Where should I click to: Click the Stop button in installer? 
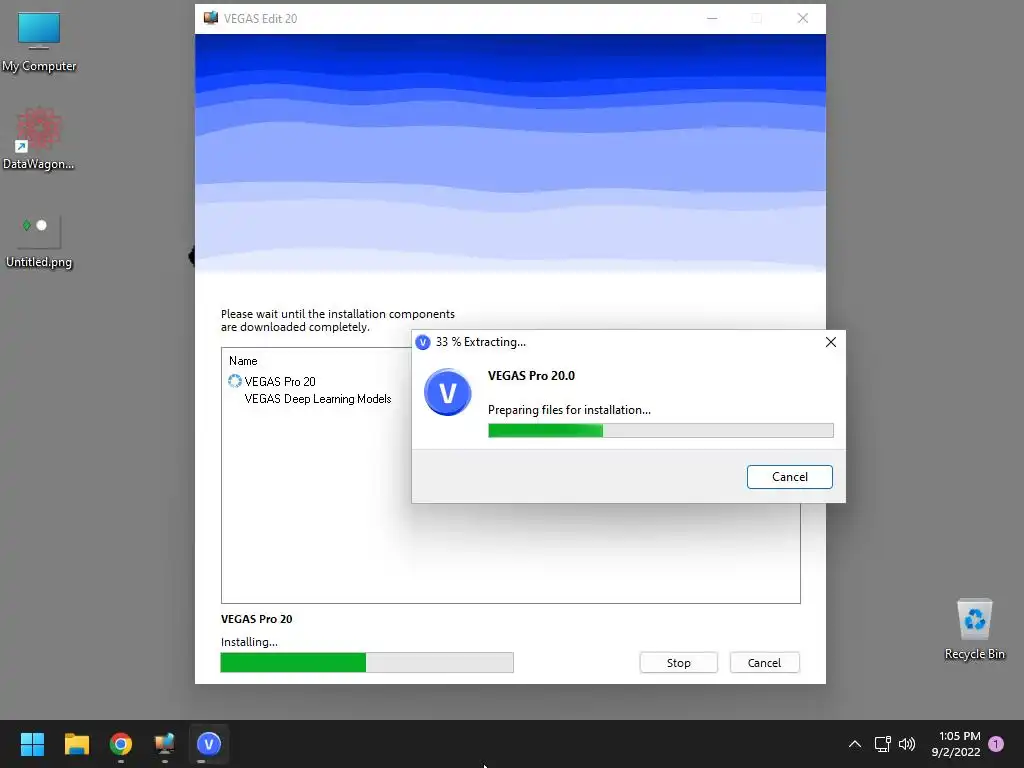click(x=679, y=663)
